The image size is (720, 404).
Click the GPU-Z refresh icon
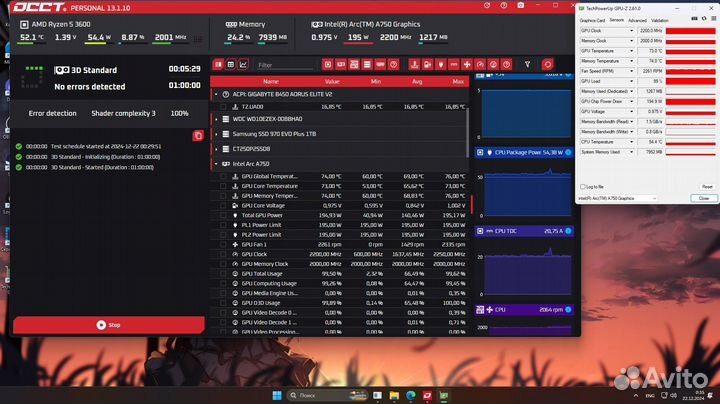pyautogui.click(x=704, y=19)
